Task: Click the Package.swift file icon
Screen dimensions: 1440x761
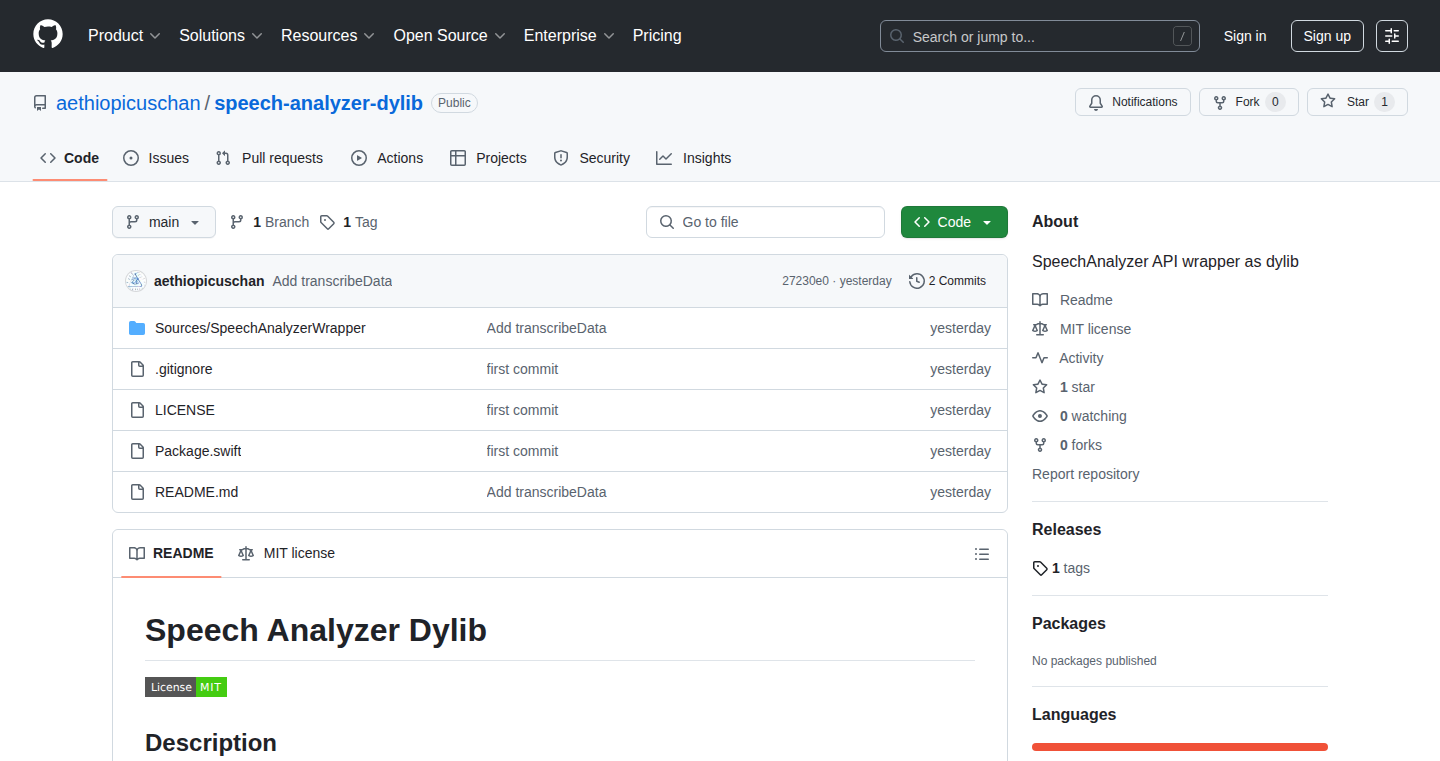Action: (x=137, y=451)
